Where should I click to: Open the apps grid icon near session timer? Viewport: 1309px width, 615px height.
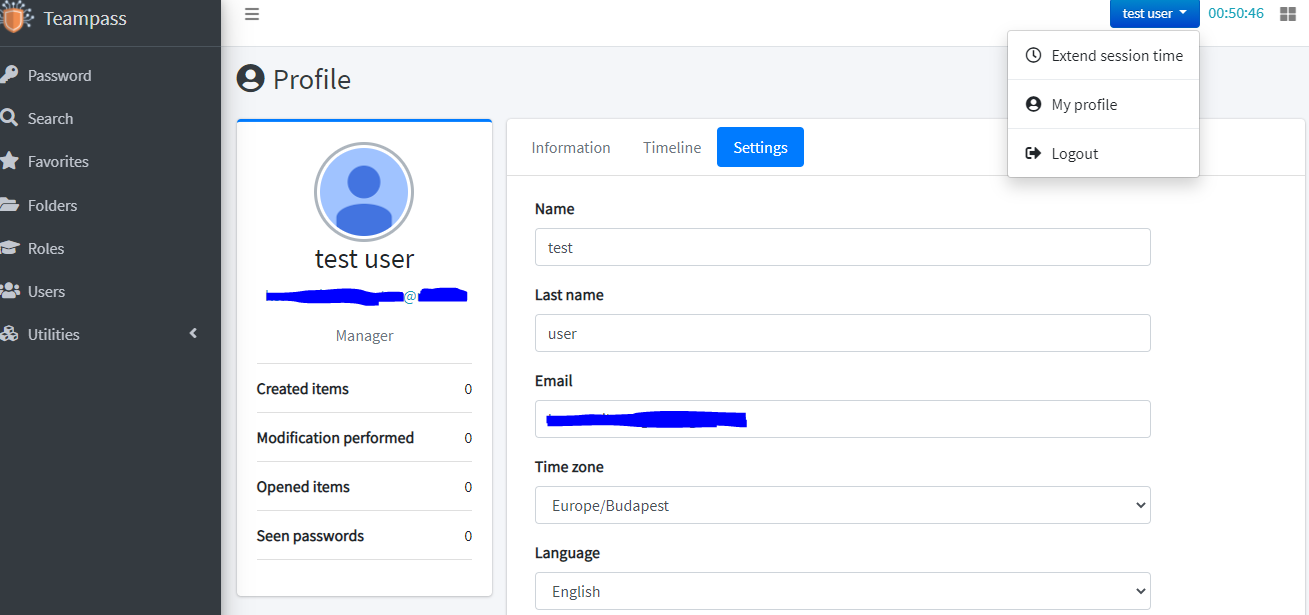click(x=1288, y=14)
